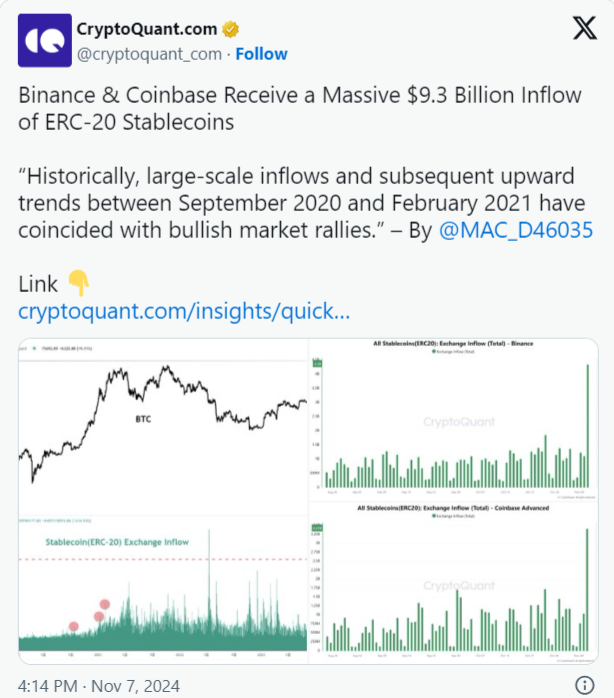The width and height of the screenshot is (614, 698).
Task: Click the CryptoQuant.com display name
Action: [x=147, y=29]
